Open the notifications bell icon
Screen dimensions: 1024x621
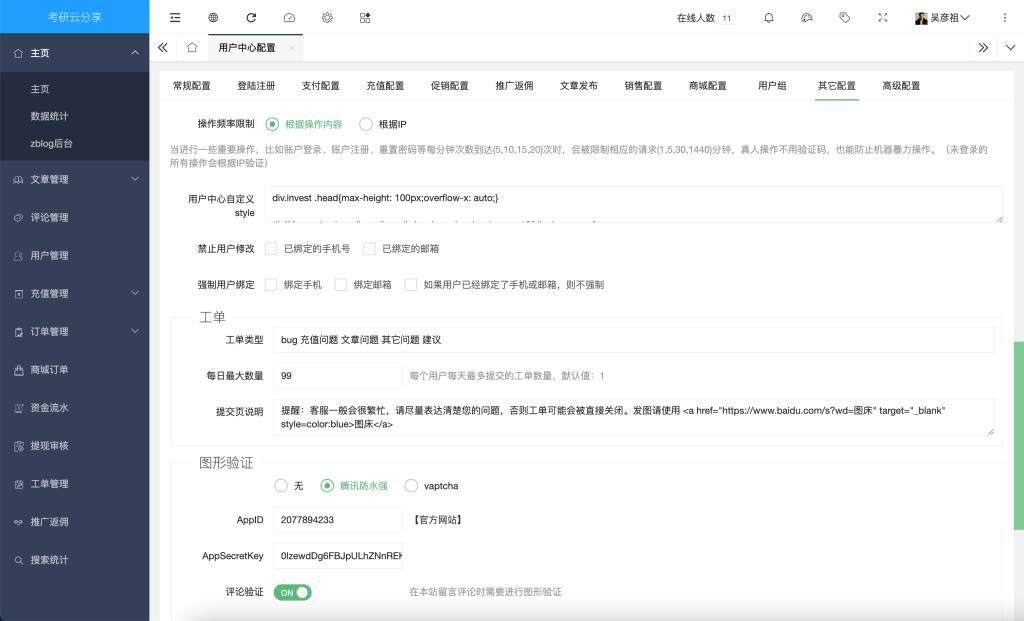point(768,18)
